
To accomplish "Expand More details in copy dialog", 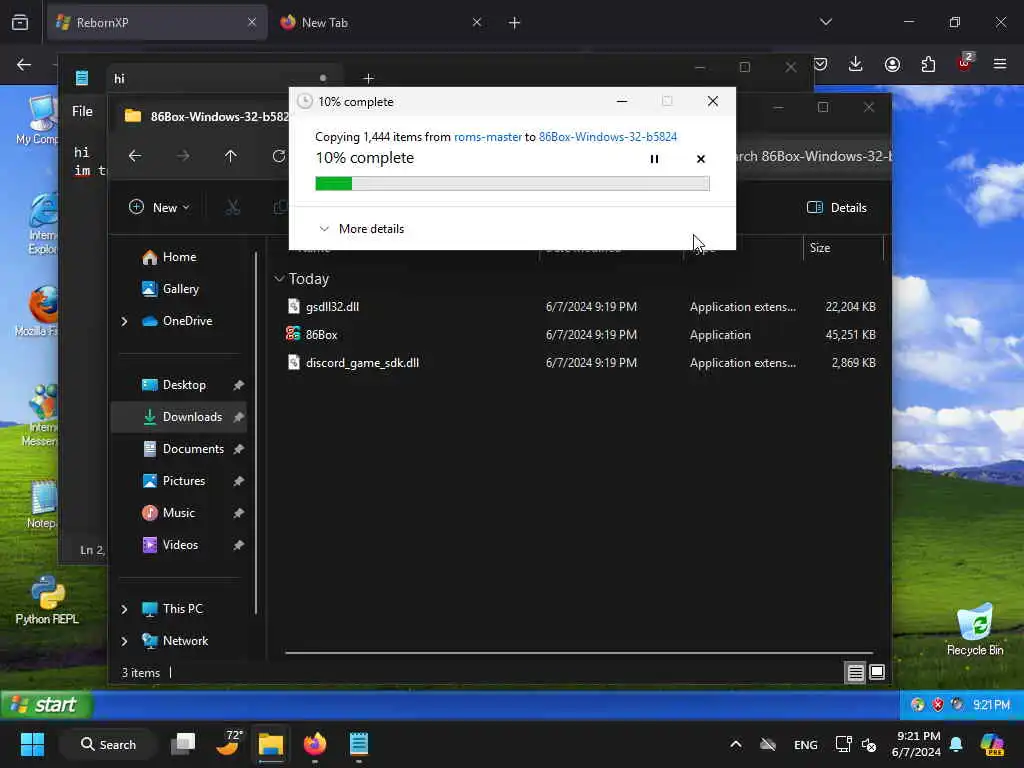I will (x=361, y=229).
